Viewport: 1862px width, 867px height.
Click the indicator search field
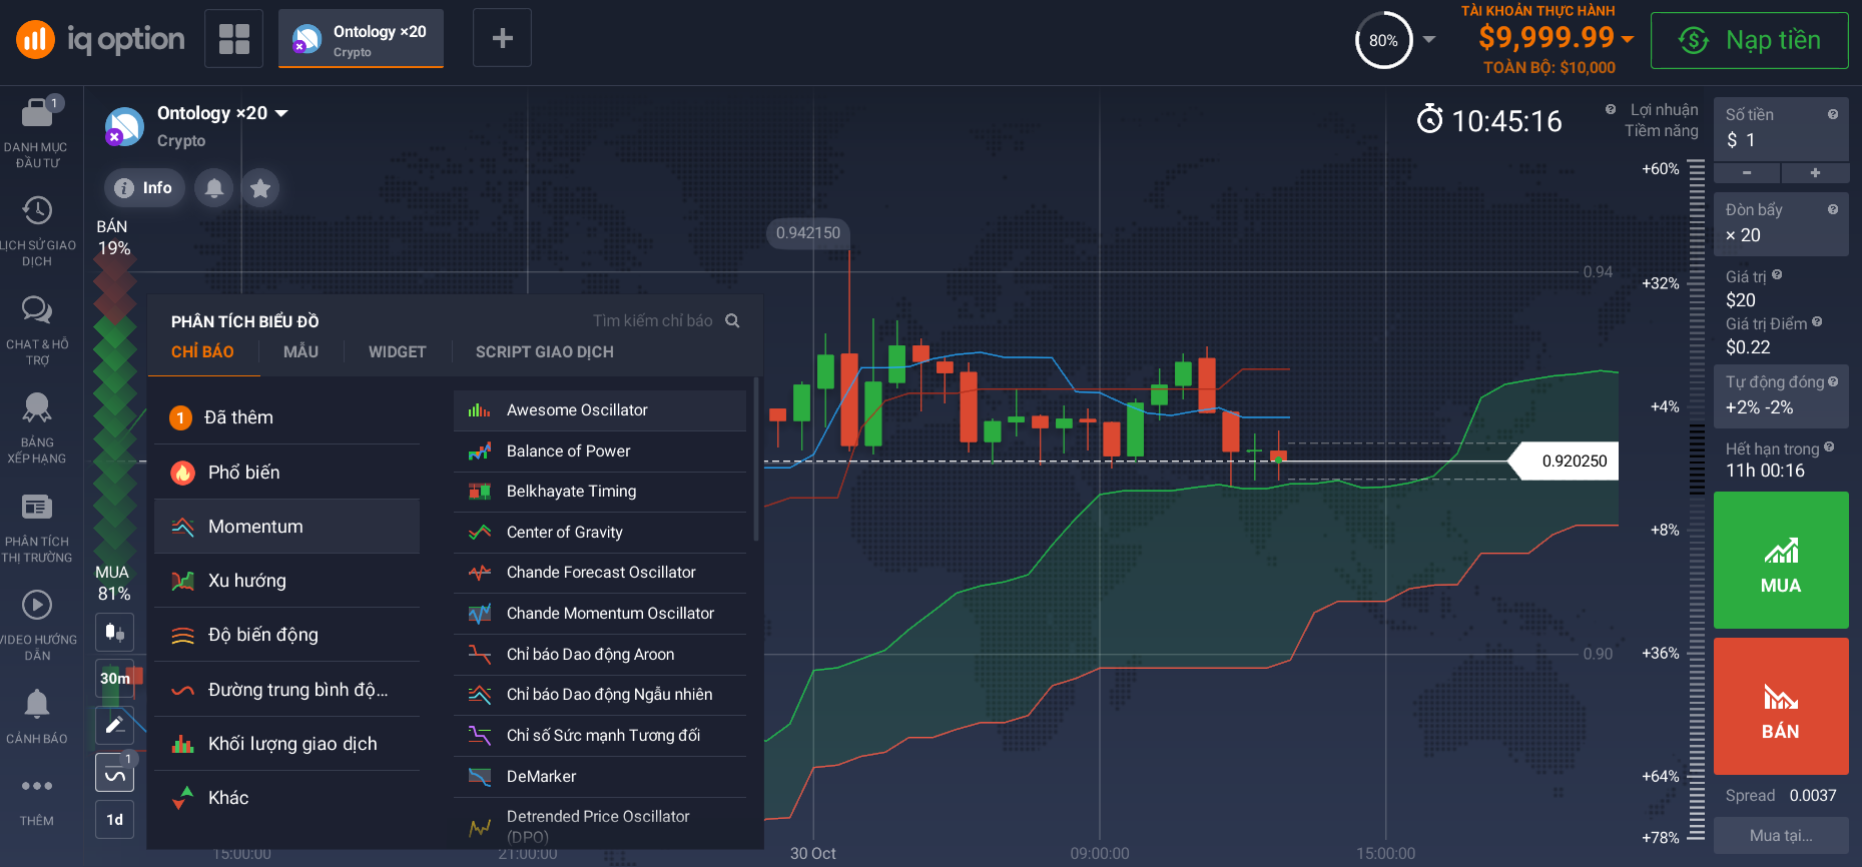pos(653,321)
